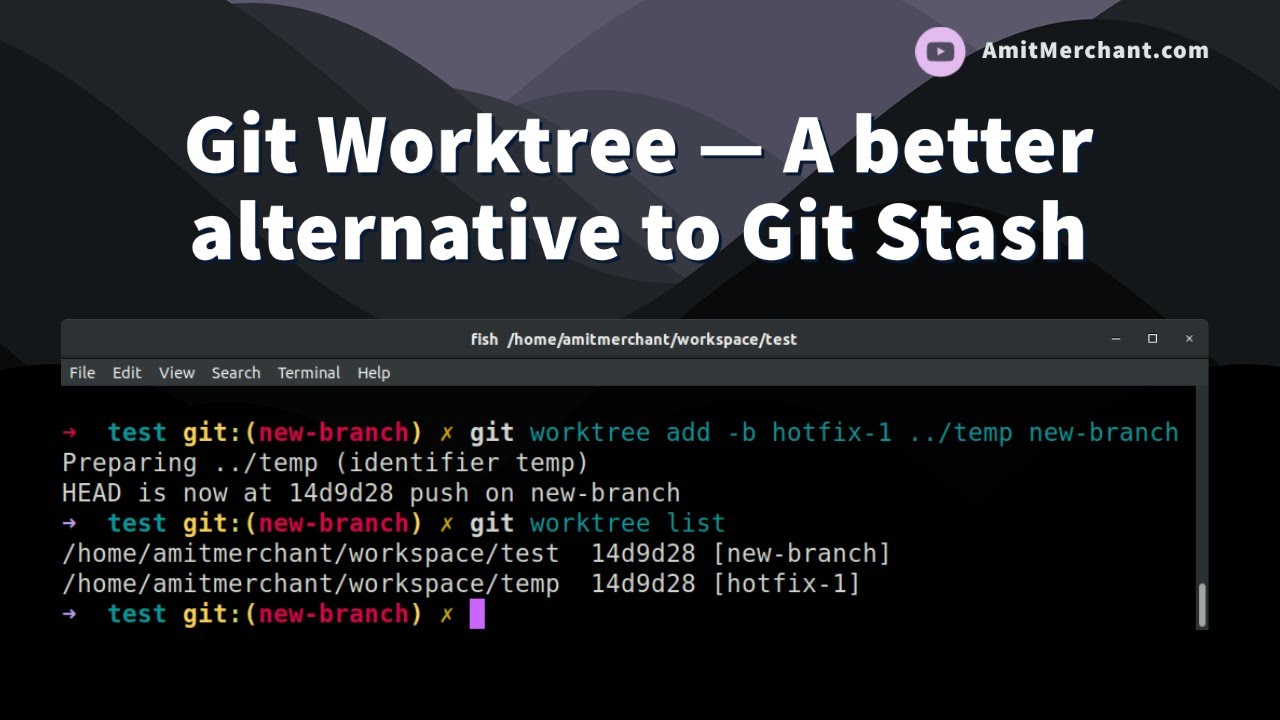Open the Help menu
Viewport: 1280px width, 720px height.
[x=374, y=373]
